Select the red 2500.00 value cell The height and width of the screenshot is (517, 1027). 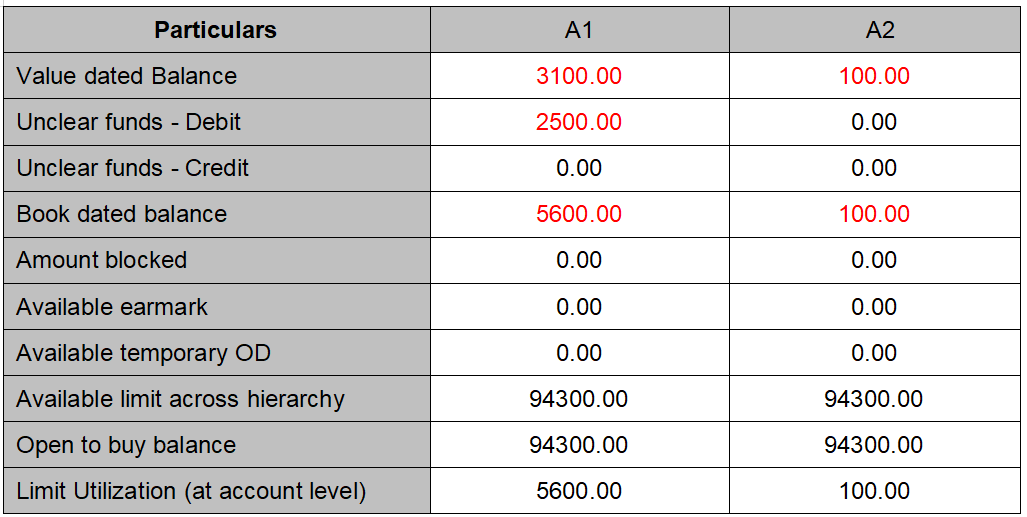click(x=579, y=122)
